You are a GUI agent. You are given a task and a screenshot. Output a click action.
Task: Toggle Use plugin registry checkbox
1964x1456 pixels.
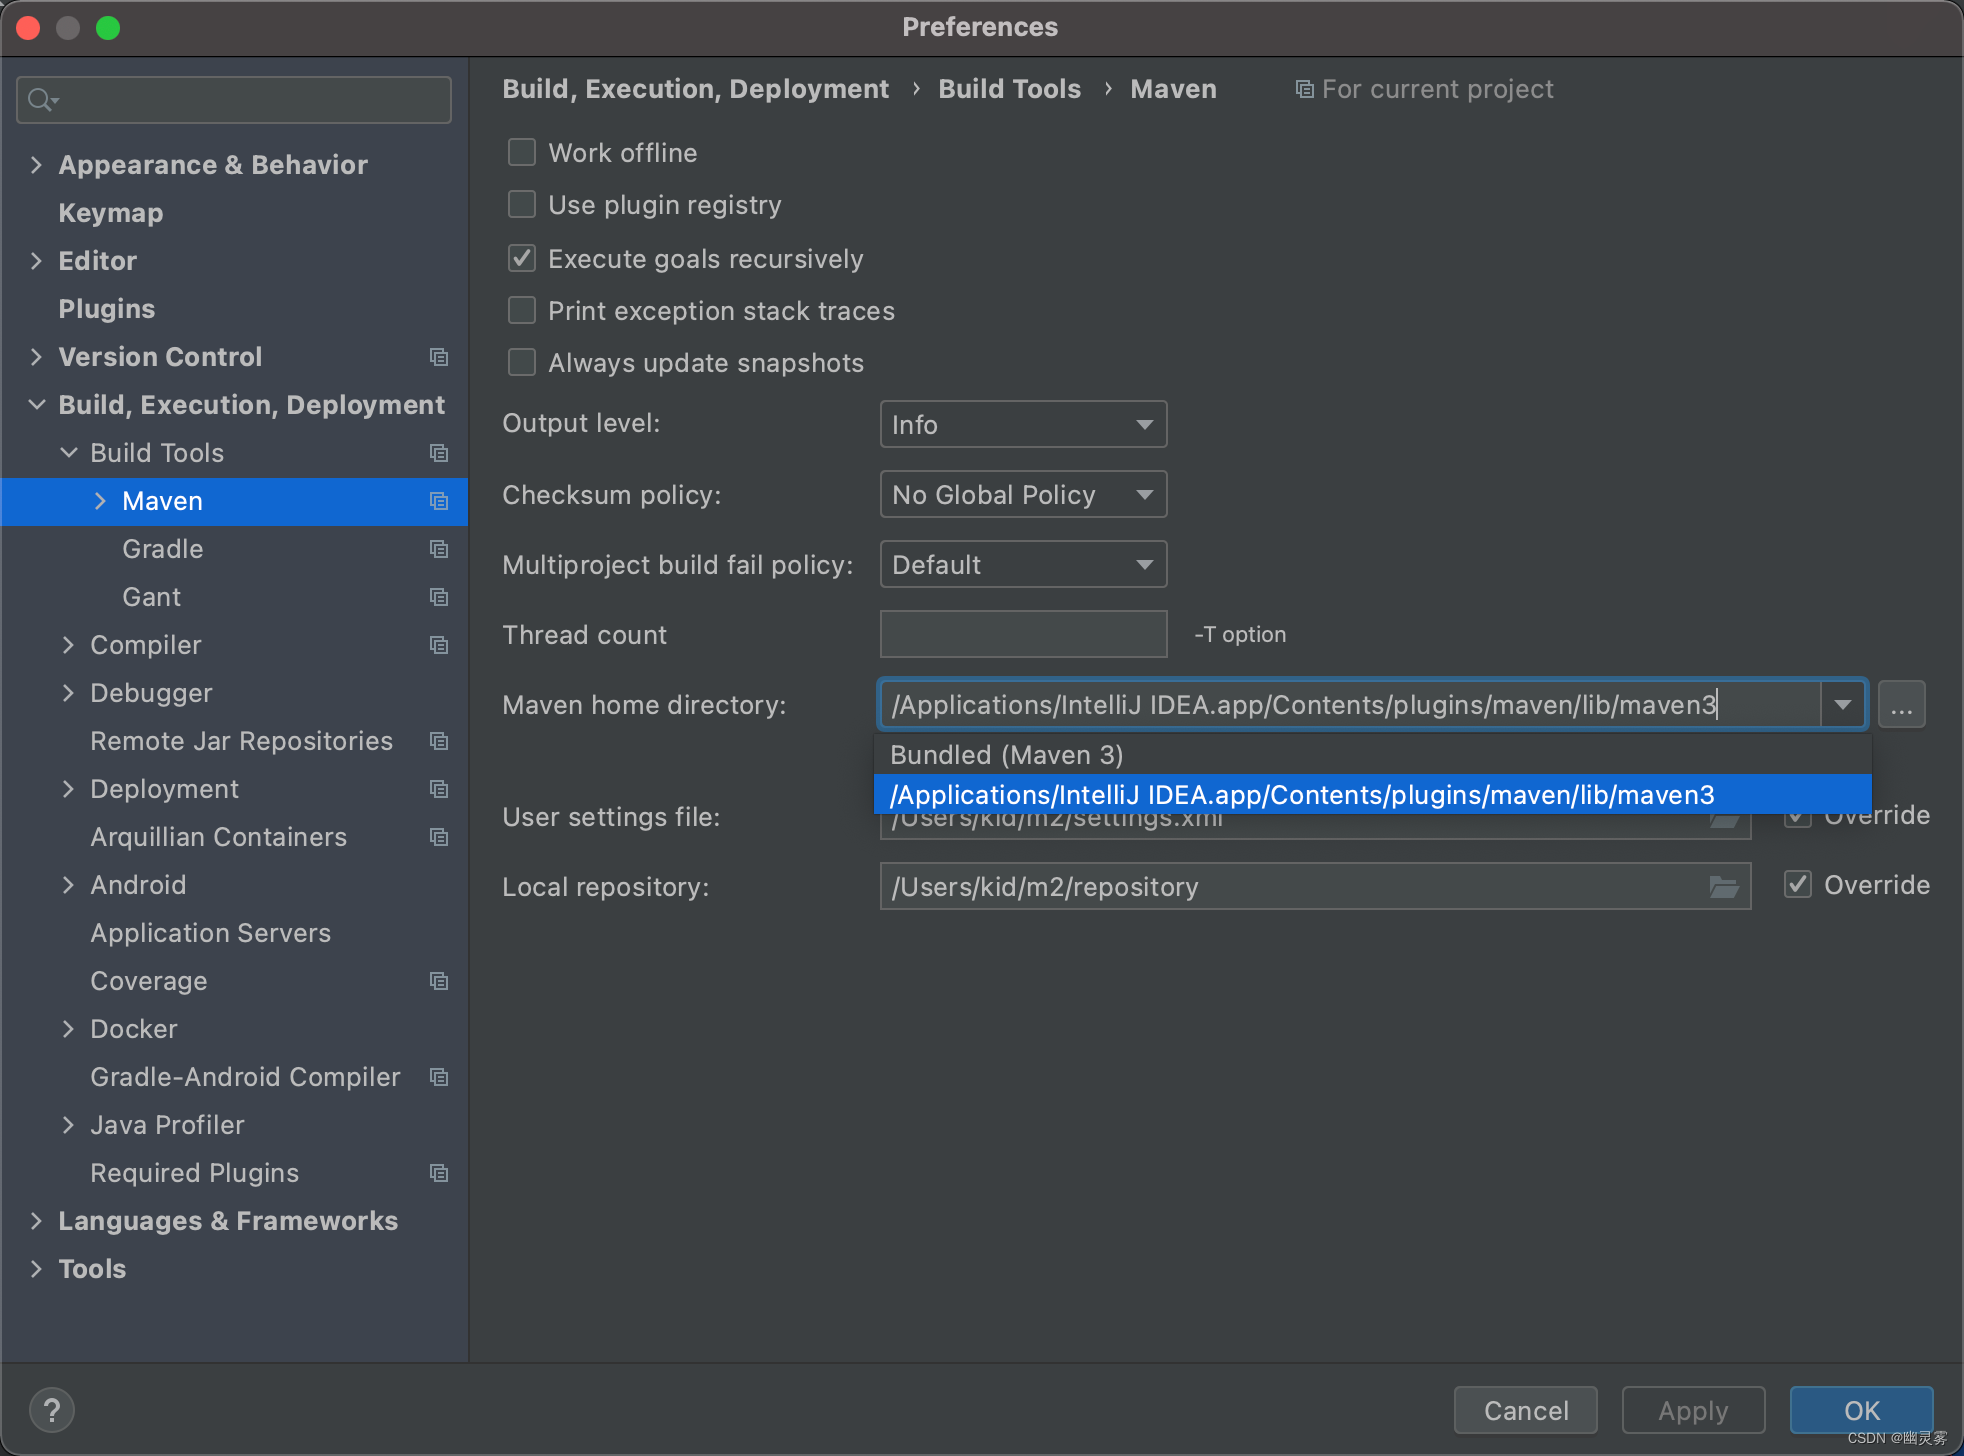(x=522, y=205)
